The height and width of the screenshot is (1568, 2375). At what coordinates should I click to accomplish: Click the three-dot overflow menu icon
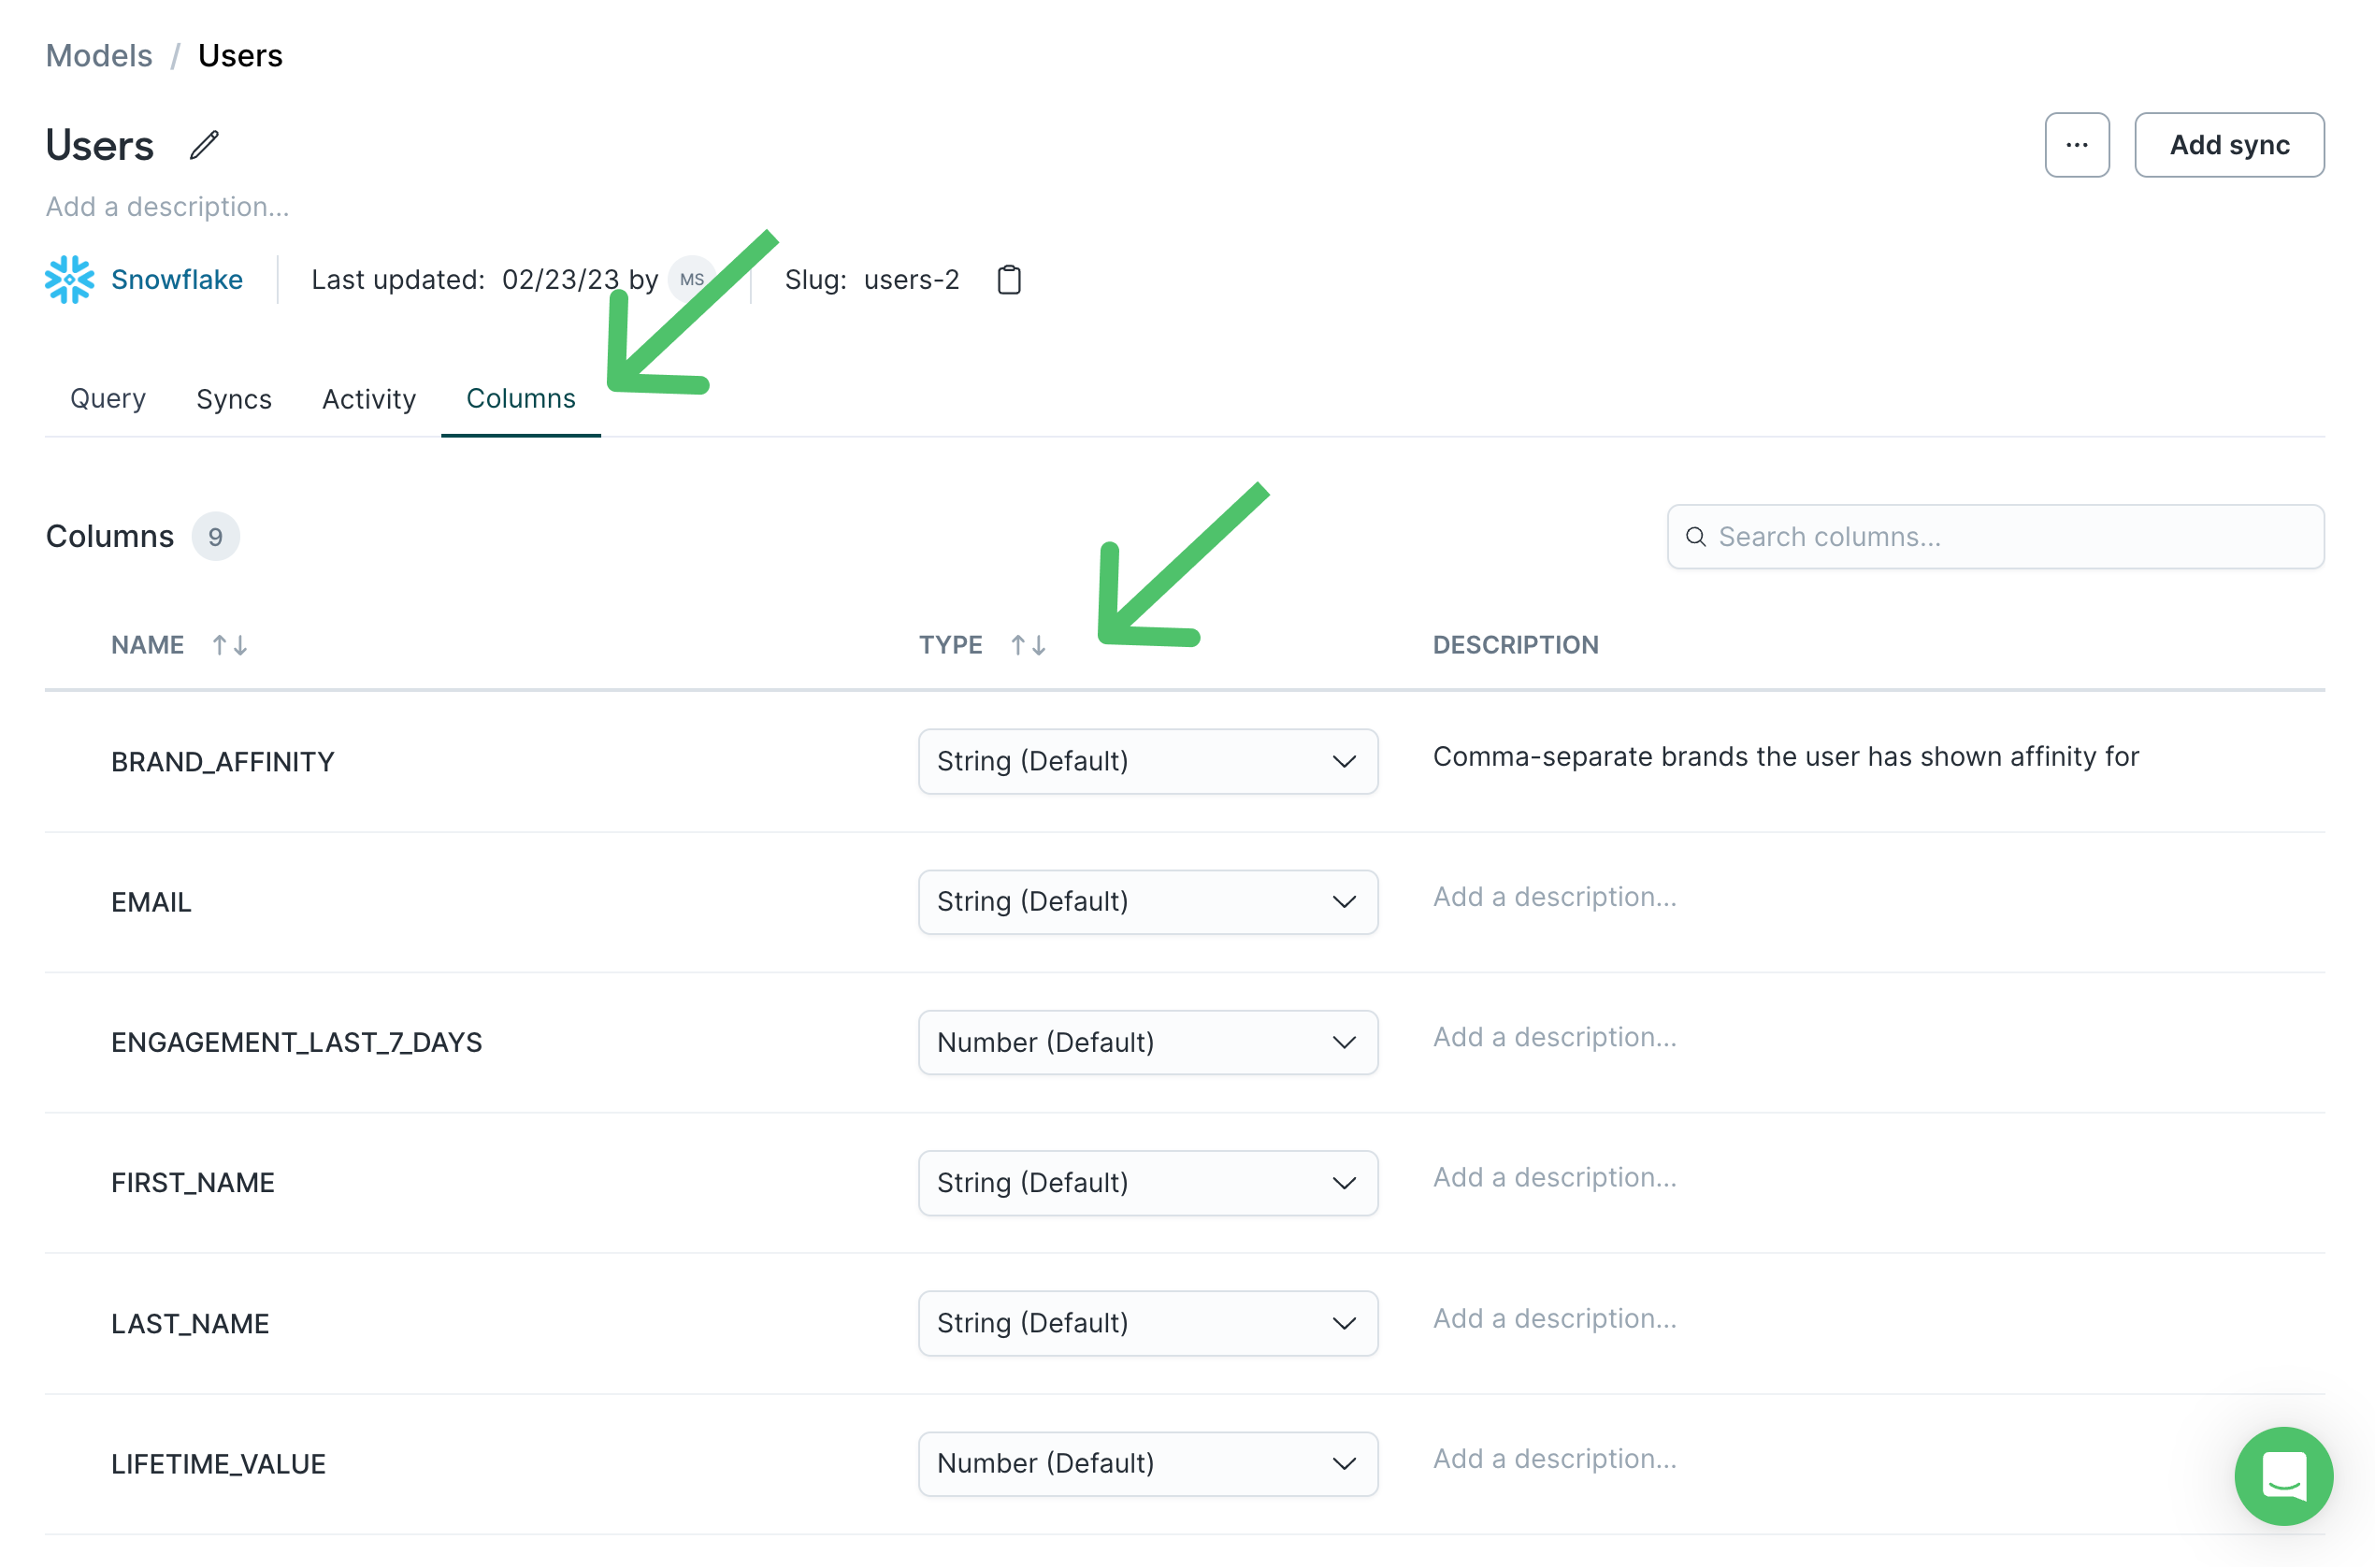(x=2078, y=143)
